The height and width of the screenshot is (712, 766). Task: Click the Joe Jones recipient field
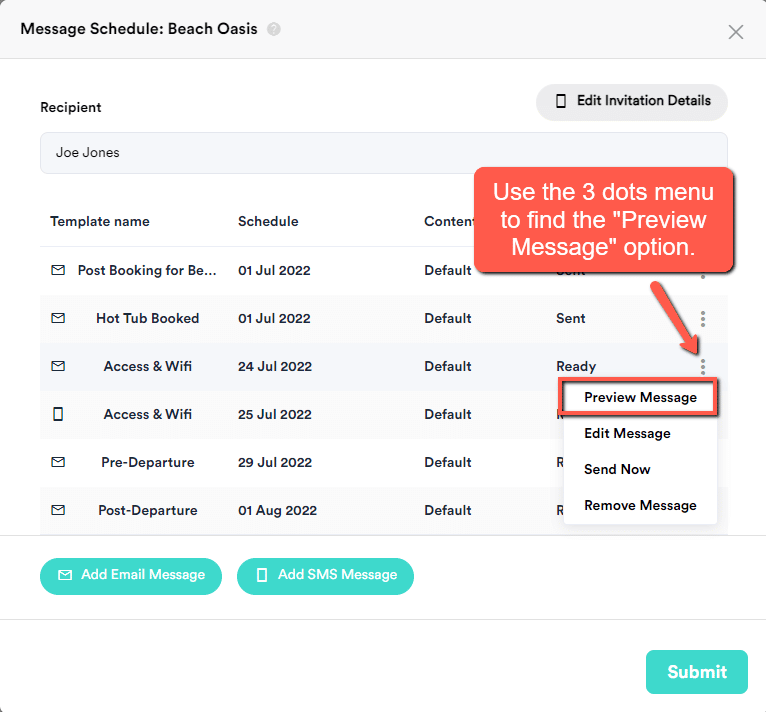pos(383,152)
